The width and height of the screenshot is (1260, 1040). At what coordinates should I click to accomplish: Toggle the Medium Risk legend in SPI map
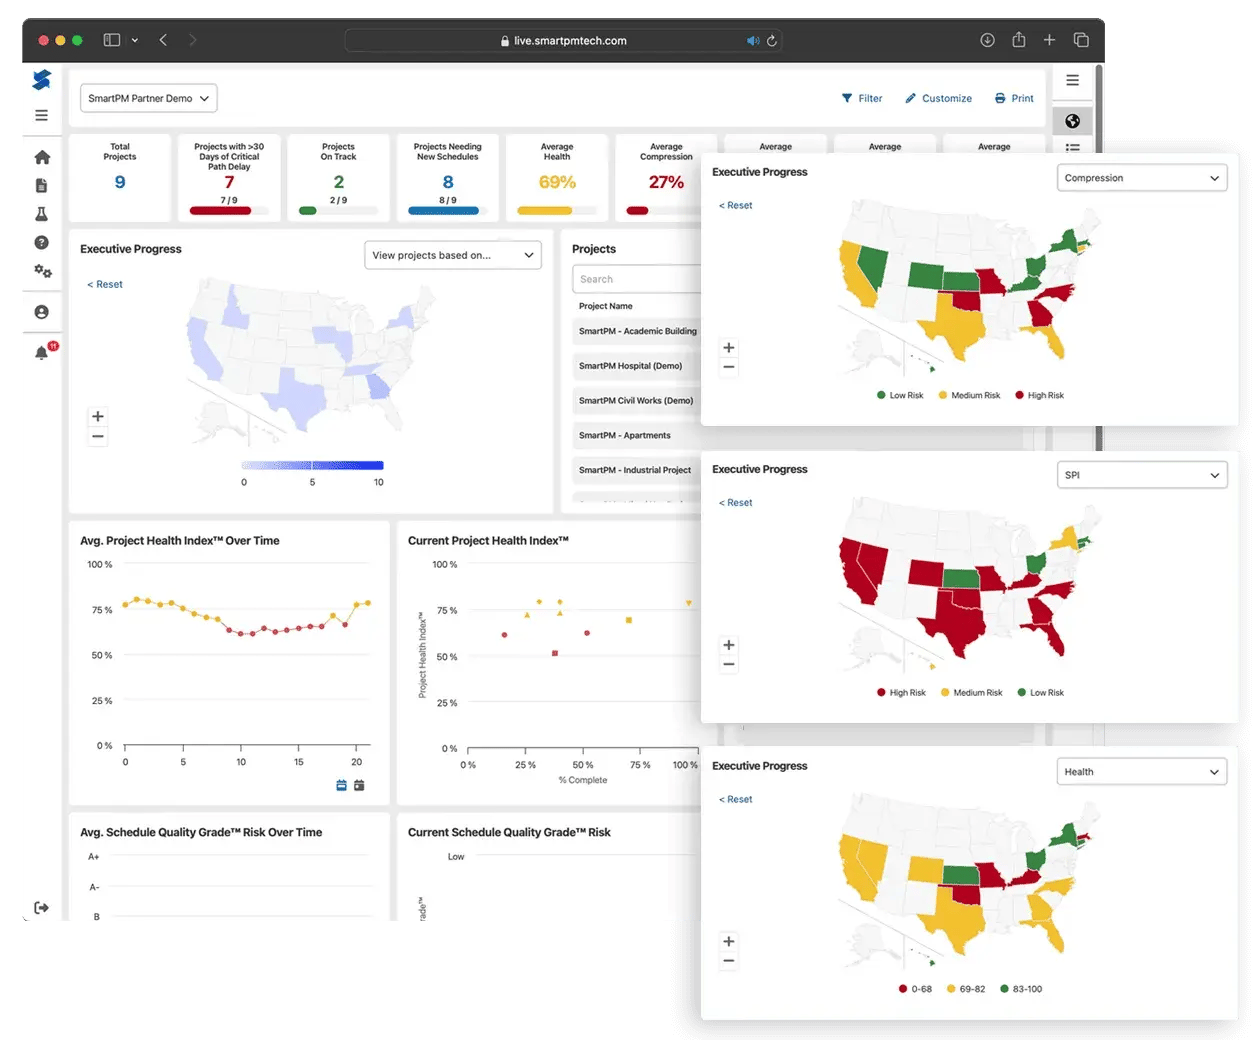click(x=971, y=692)
